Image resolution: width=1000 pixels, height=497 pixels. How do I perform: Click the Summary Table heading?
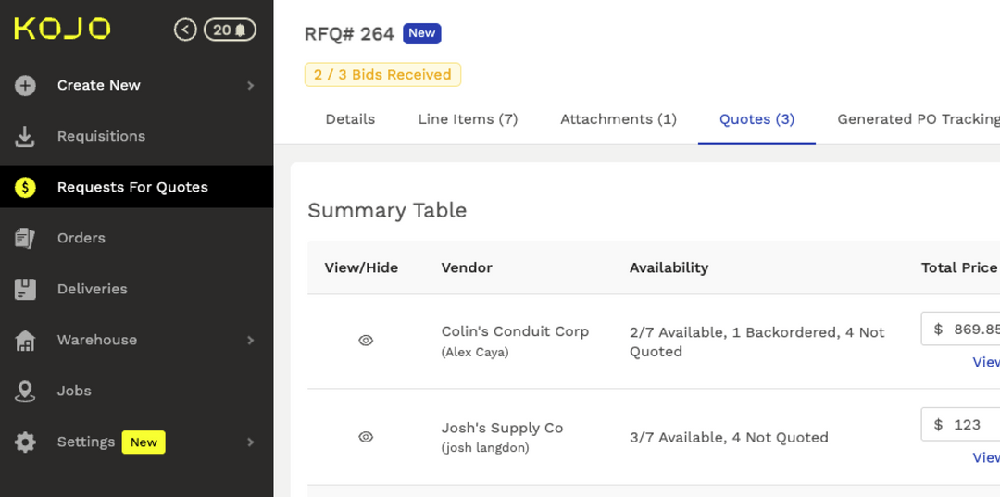coord(387,211)
